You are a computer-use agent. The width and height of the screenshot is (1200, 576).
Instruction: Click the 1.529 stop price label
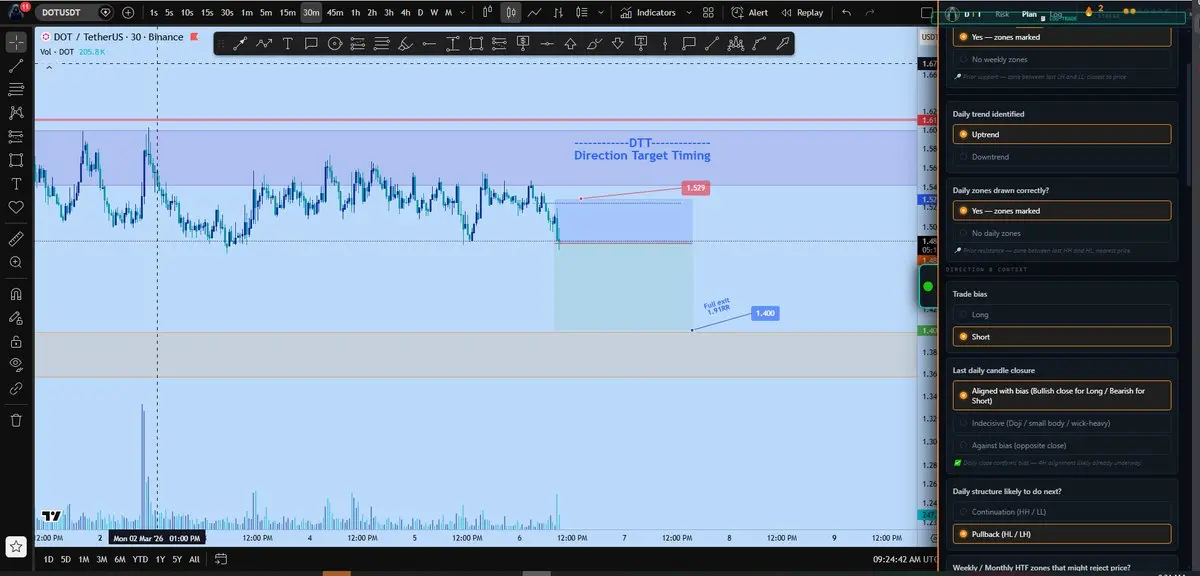[695, 188]
